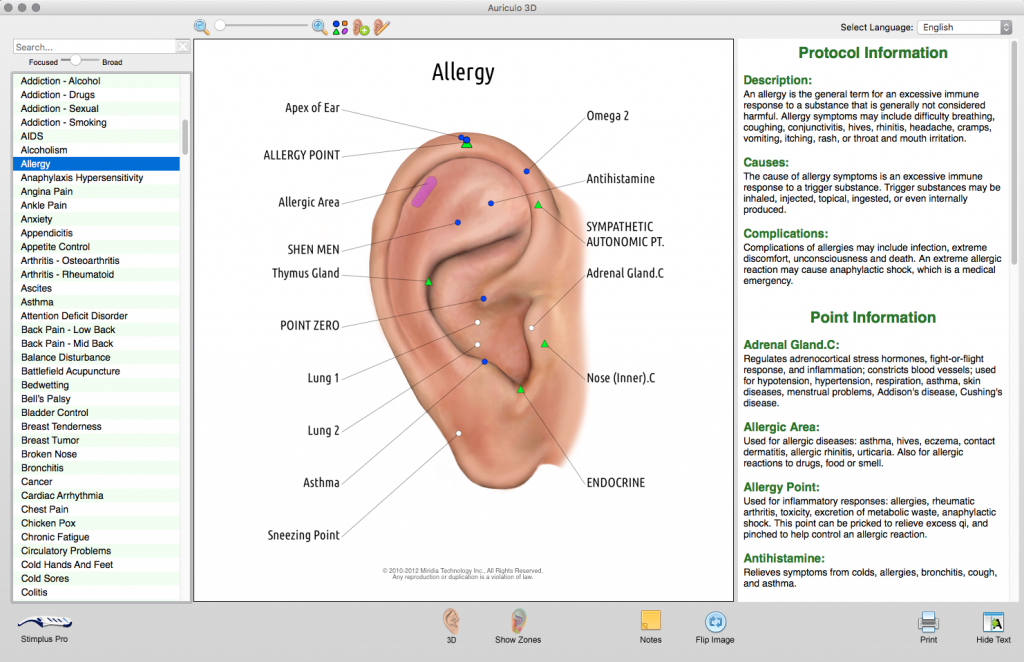The width and height of the screenshot is (1024, 662).
Task: Click the pink Allergic Area zone on the ear
Action: click(x=424, y=192)
